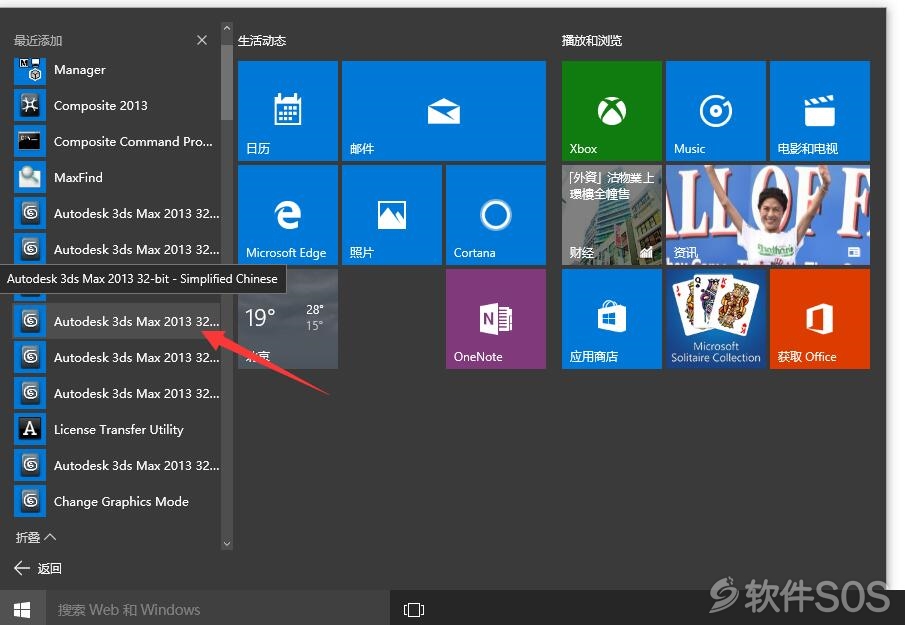Viewport: 905px width, 625px height.
Task: Open Composite Command Pro... entry
Action: (116, 141)
